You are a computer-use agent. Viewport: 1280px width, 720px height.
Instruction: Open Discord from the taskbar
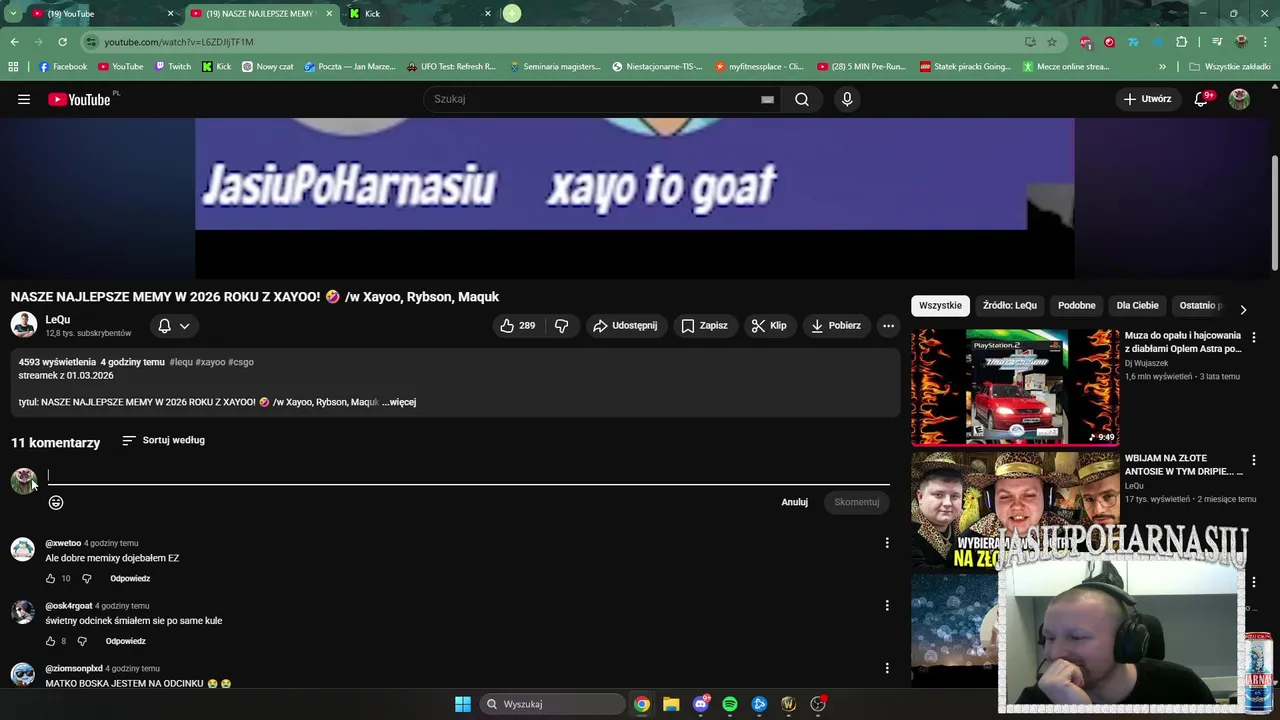tap(701, 704)
